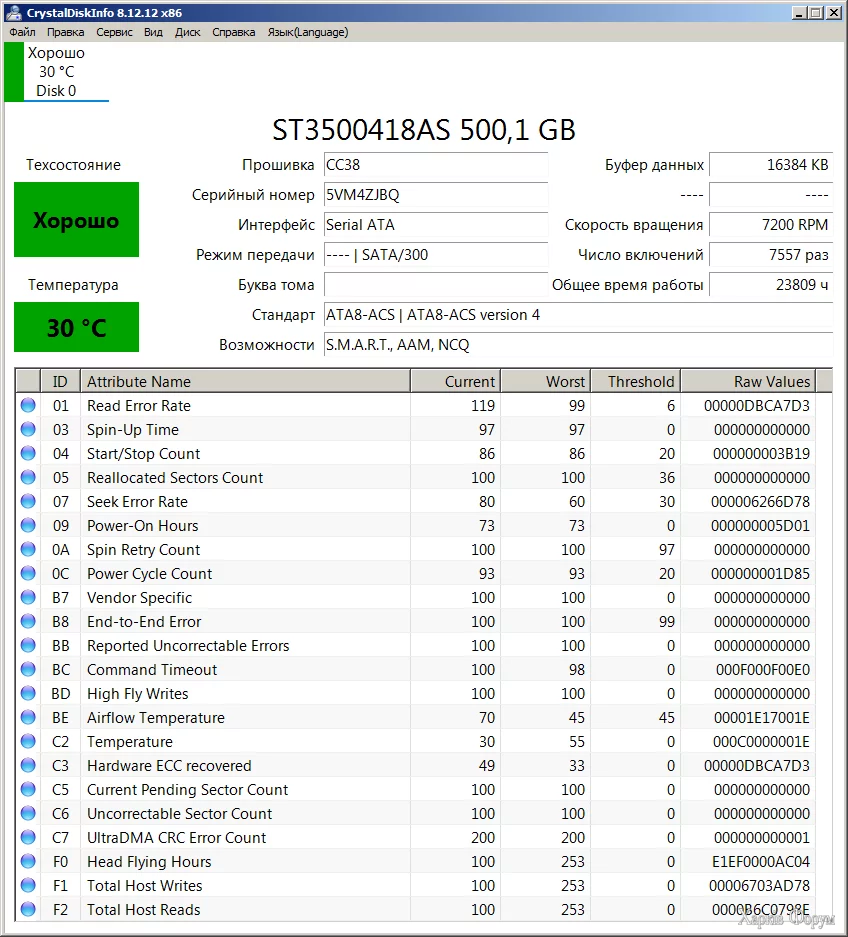
Task: Open the Сервис menu
Action: tap(114, 32)
